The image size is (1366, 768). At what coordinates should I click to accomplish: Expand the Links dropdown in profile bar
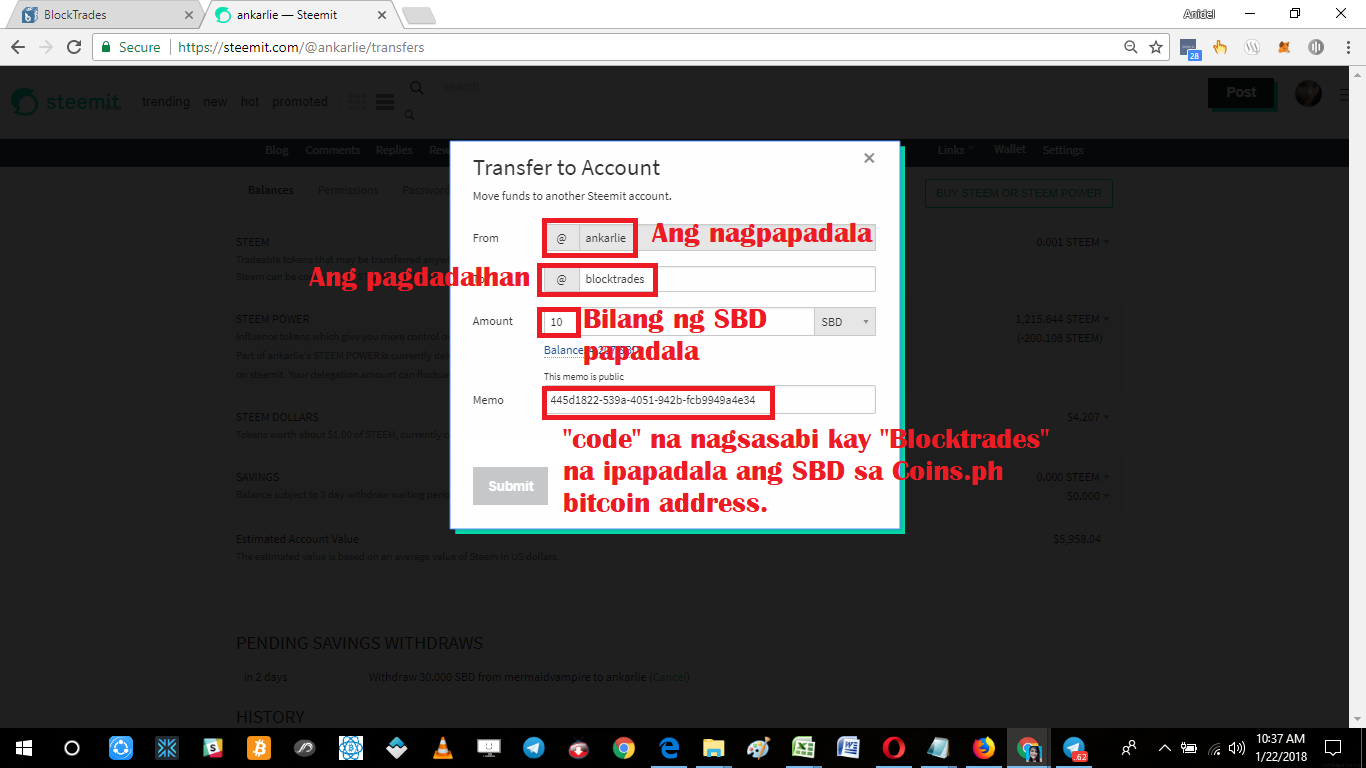coord(955,150)
